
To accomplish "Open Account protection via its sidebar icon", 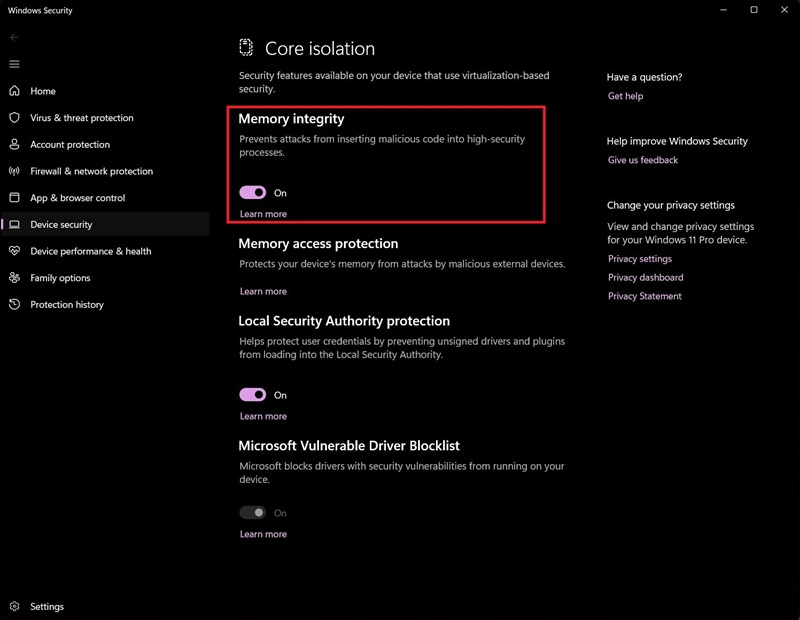I will click(14, 144).
